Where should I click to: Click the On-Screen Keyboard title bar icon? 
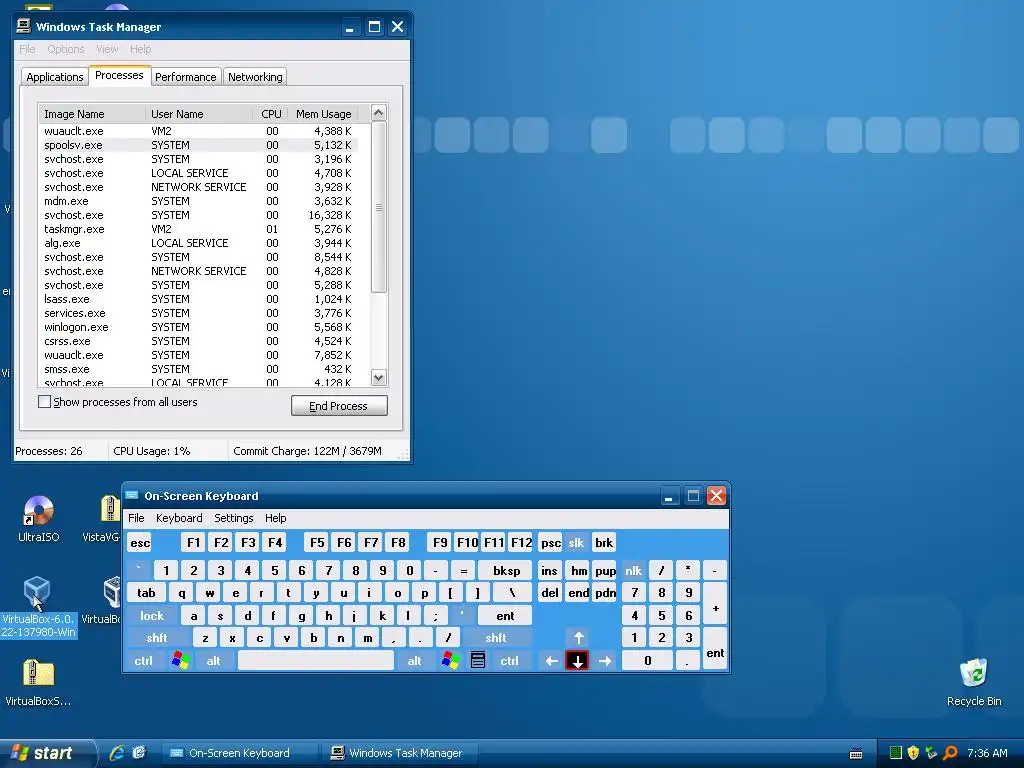pyautogui.click(x=132, y=496)
